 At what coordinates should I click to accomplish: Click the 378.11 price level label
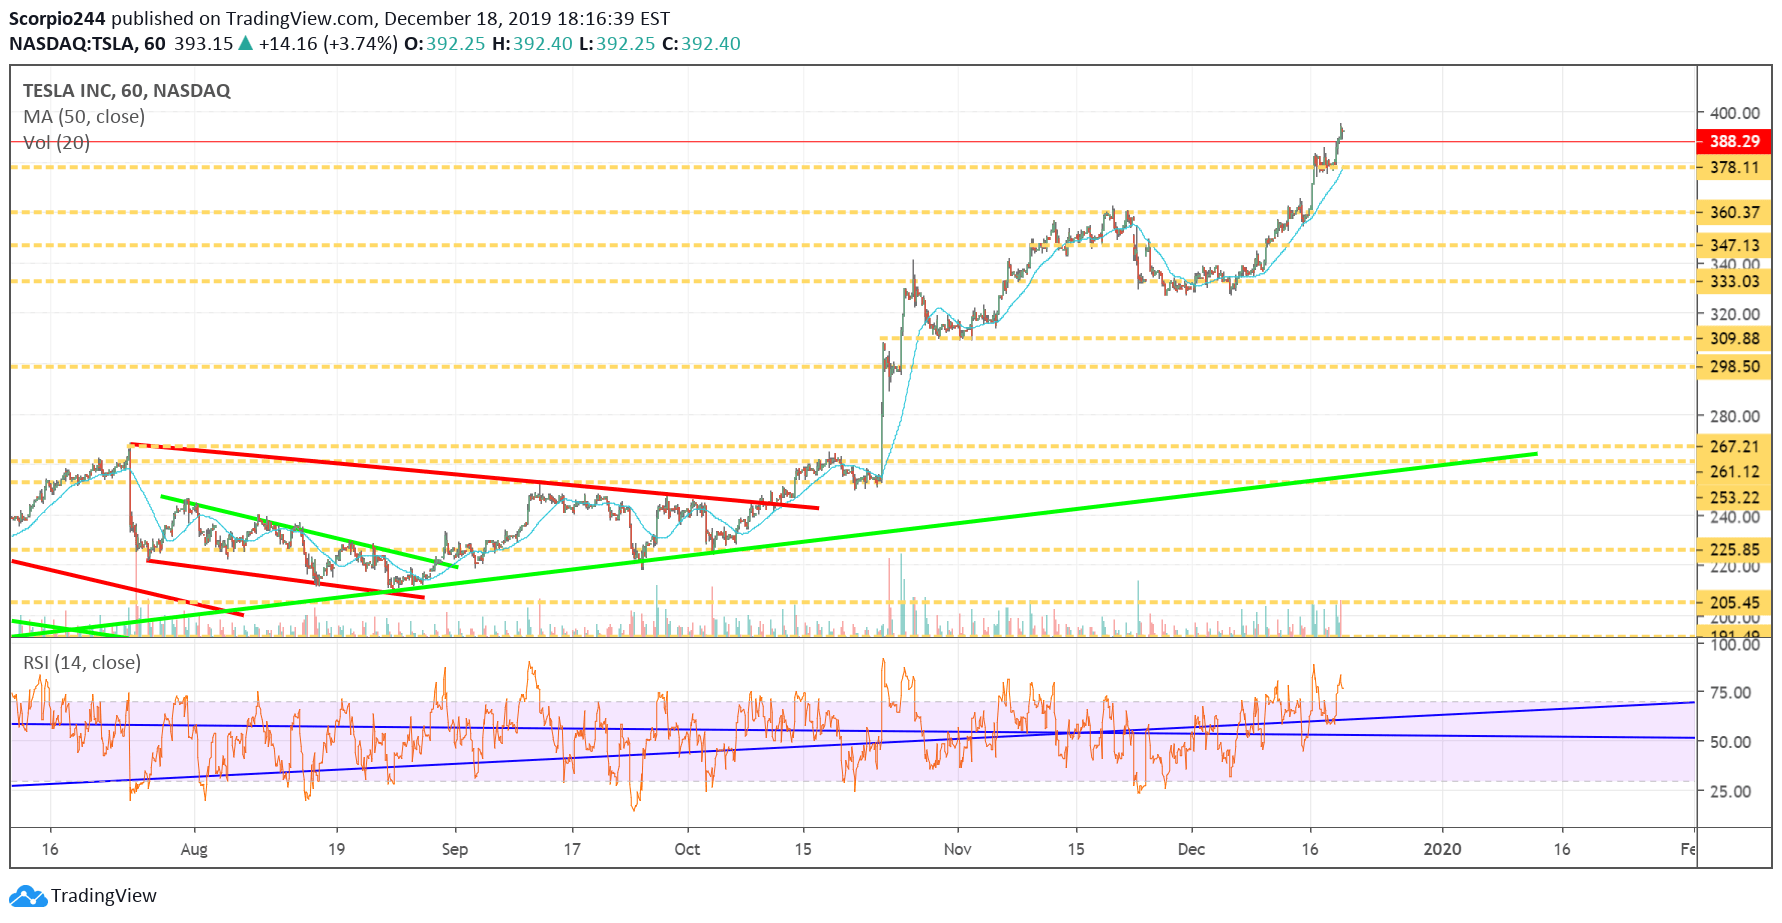(1734, 167)
